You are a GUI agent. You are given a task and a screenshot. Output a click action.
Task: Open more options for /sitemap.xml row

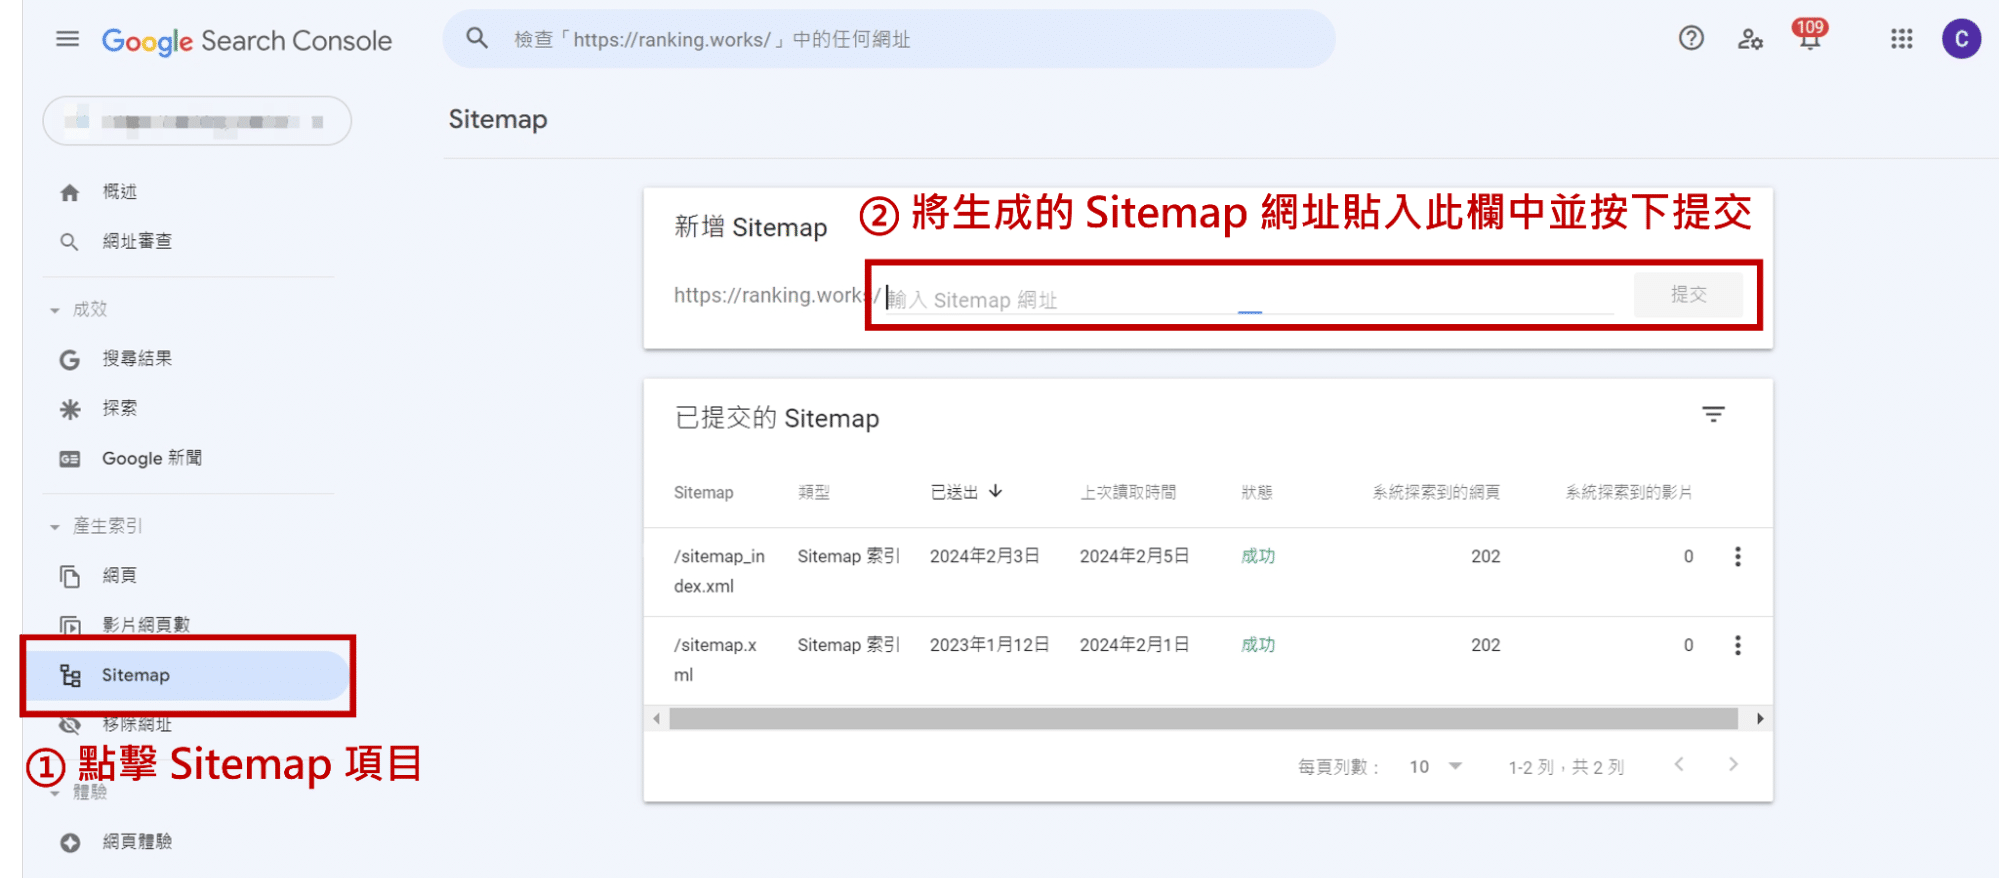pyautogui.click(x=1737, y=646)
